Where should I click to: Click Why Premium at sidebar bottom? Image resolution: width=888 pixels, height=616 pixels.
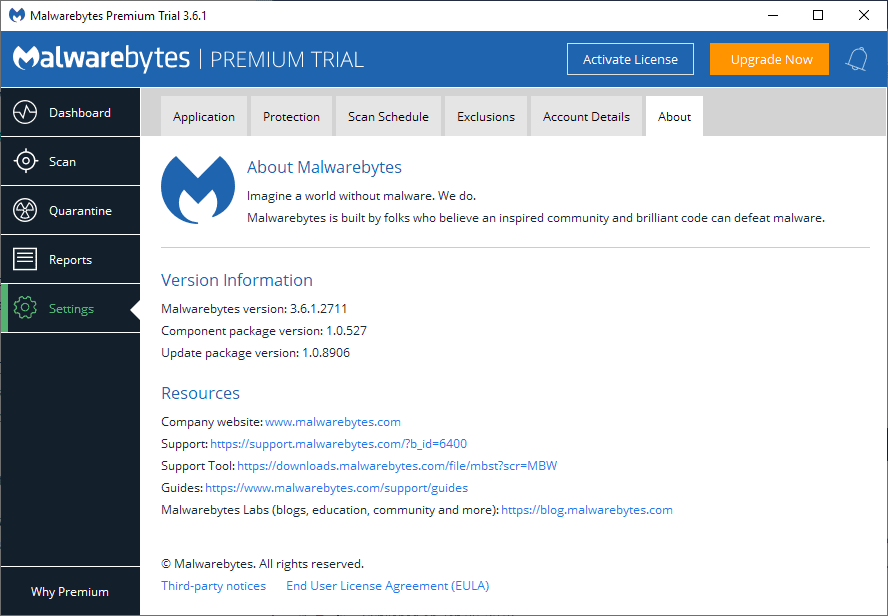click(70, 592)
